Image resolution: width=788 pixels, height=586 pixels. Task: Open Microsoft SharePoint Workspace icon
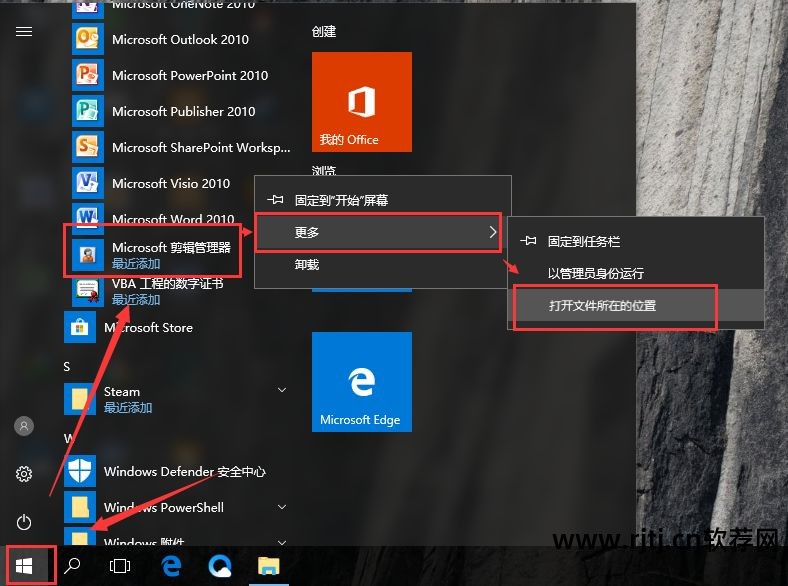87,147
